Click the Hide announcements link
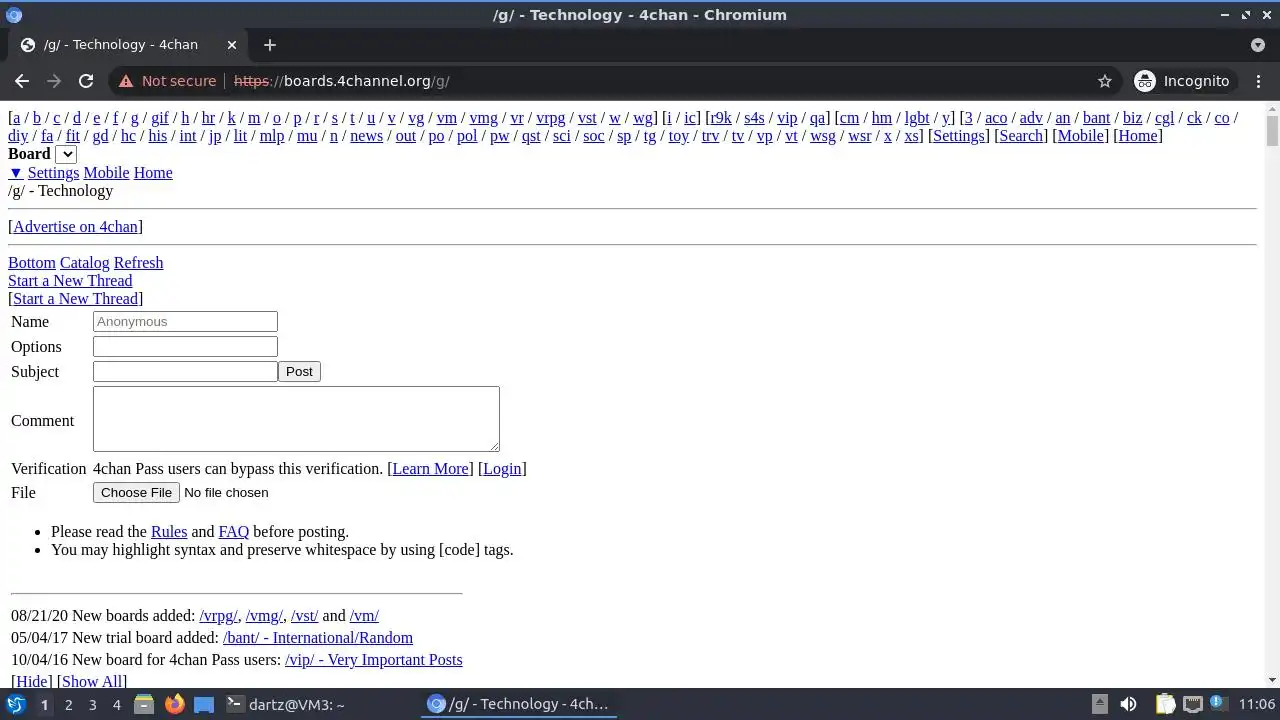 (x=31, y=682)
